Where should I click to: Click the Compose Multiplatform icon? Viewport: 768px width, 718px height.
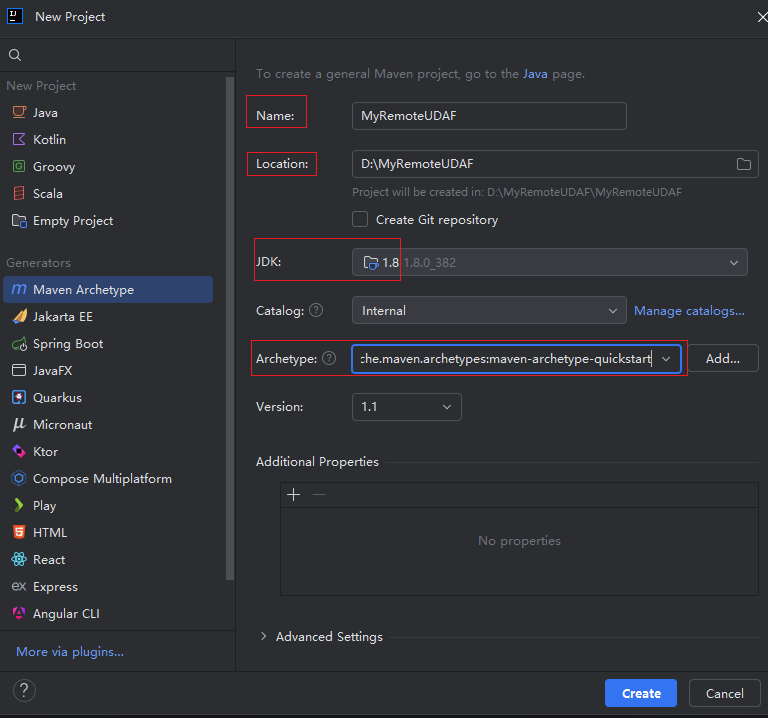click(19, 478)
